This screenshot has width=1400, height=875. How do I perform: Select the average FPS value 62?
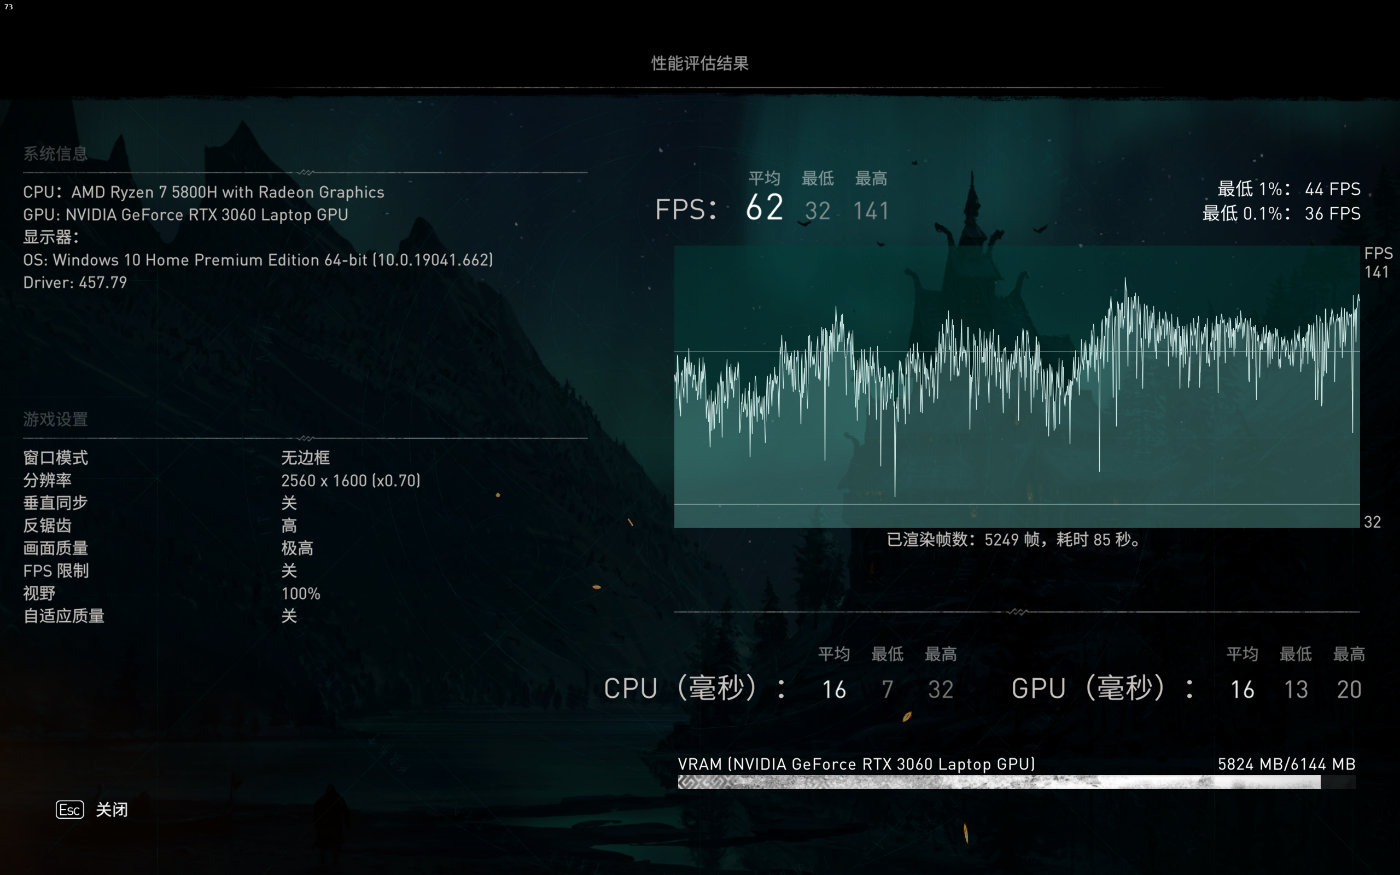(765, 208)
